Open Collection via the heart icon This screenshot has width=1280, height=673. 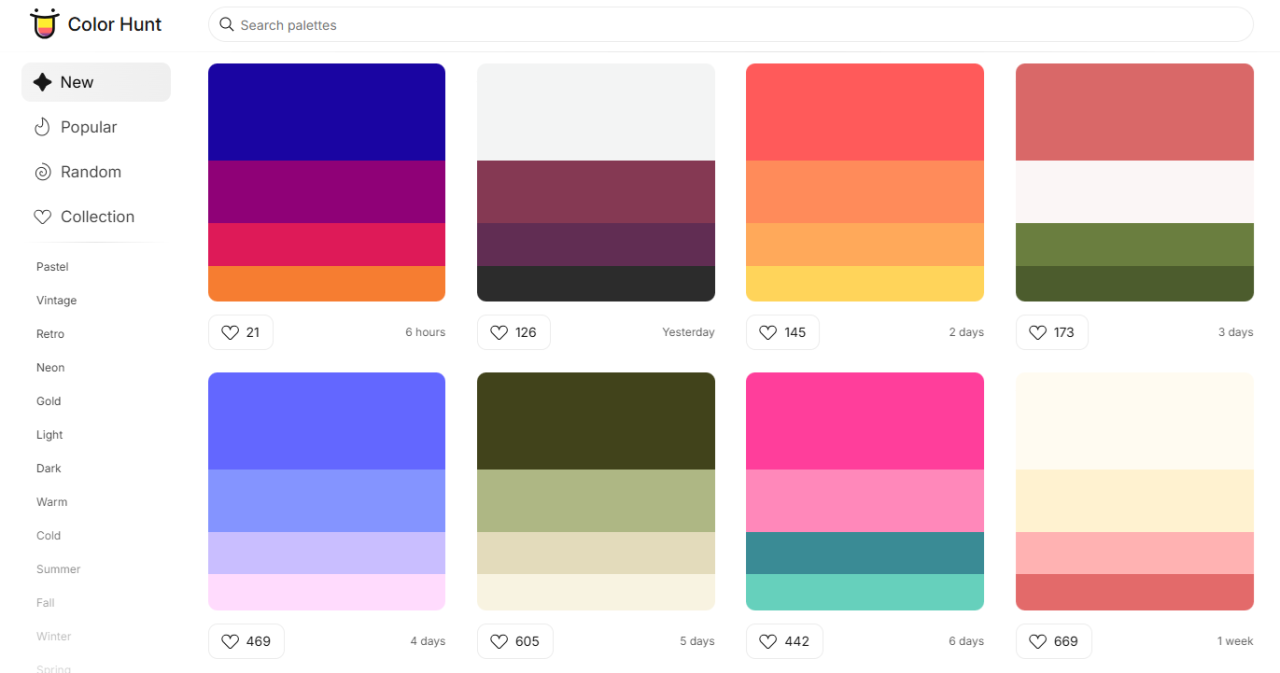tap(42, 217)
